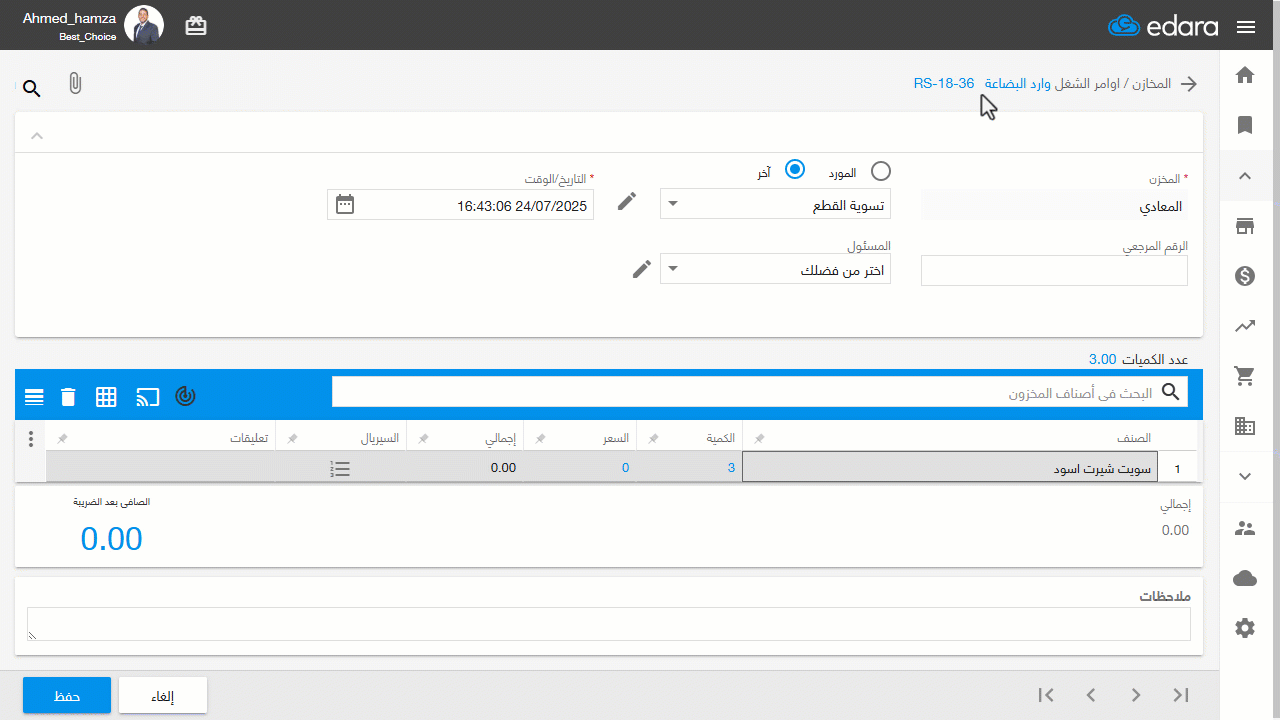Select the المورد radio button
This screenshot has height=720, width=1280.
point(880,172)
